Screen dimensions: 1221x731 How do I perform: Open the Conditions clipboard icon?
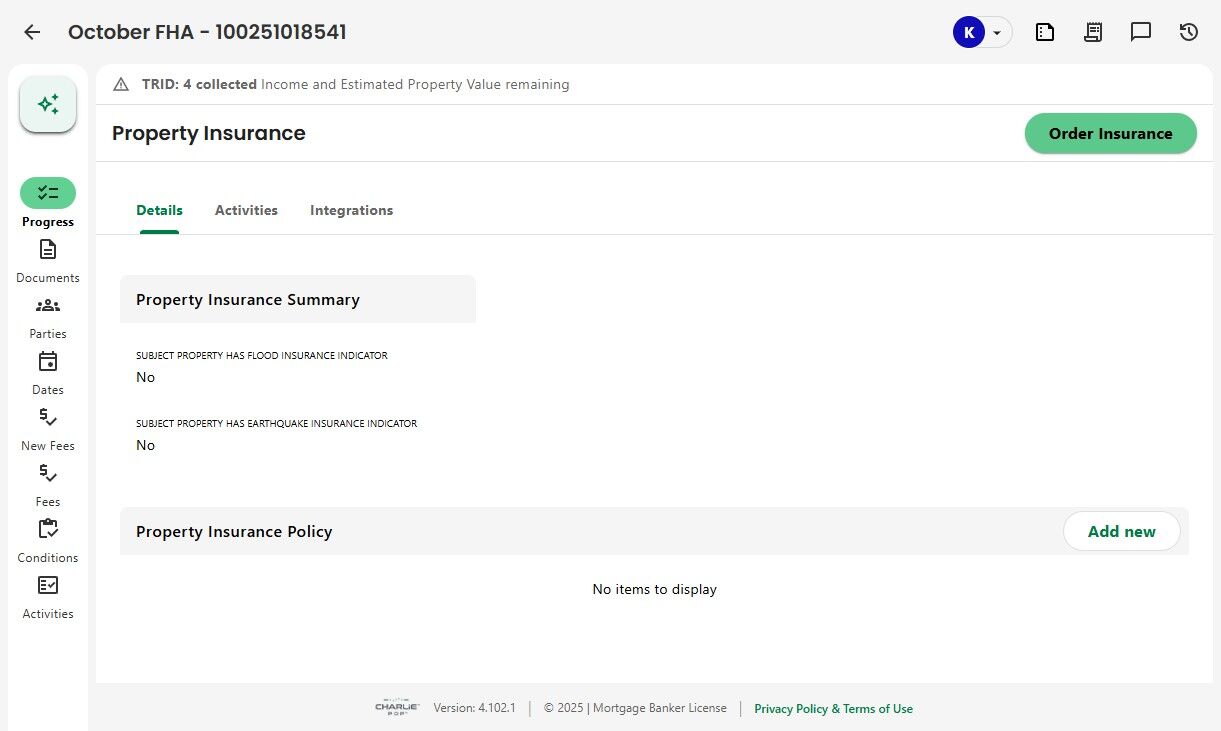(48, 529)
